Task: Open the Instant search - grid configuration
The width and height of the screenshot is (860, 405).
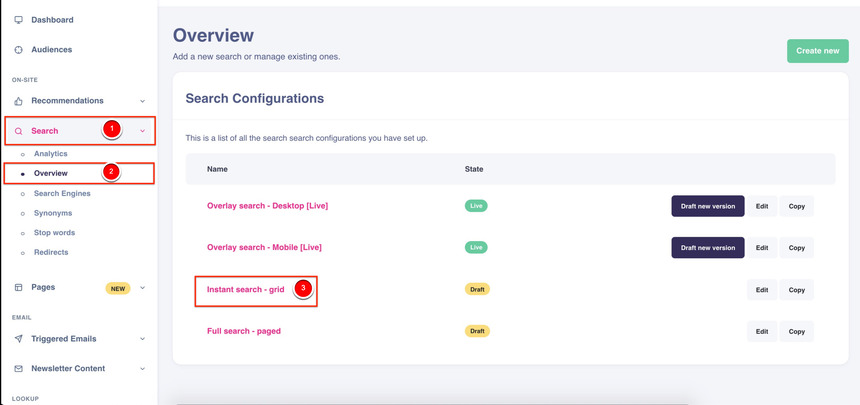Action: pos(245,290)
